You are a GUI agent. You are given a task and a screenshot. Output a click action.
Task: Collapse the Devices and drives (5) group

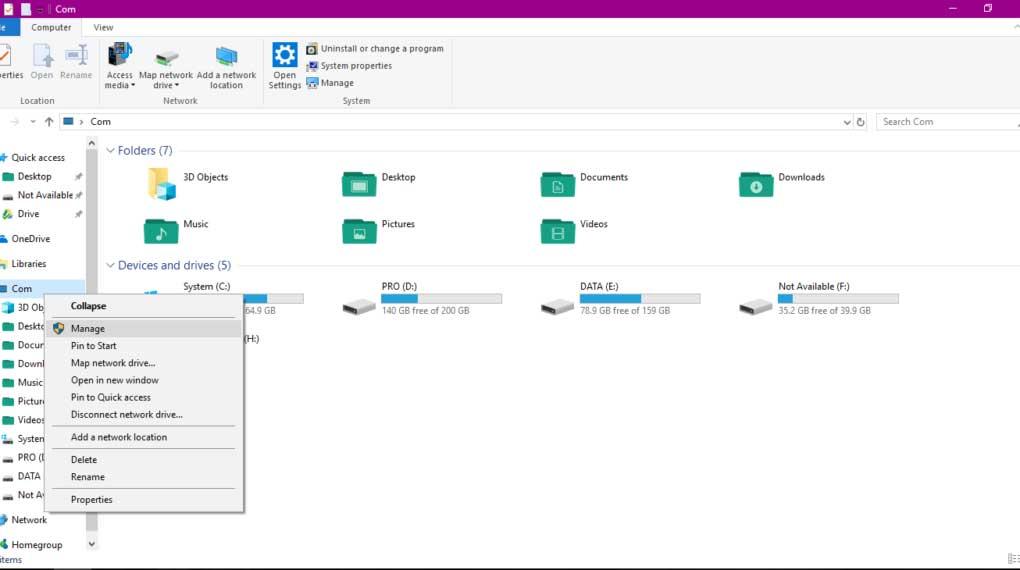[x=111, y=265]
